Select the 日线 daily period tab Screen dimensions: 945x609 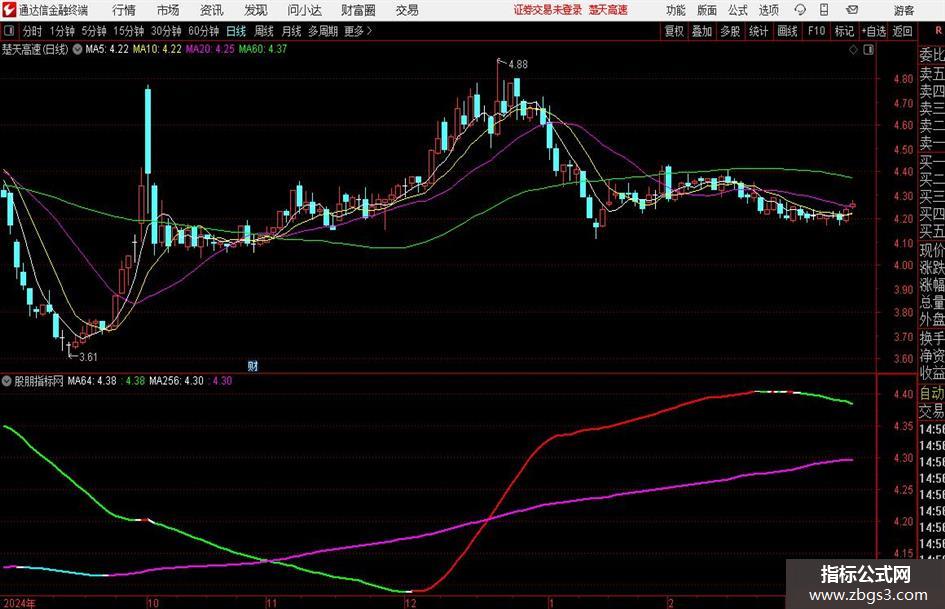pos(236,31)
